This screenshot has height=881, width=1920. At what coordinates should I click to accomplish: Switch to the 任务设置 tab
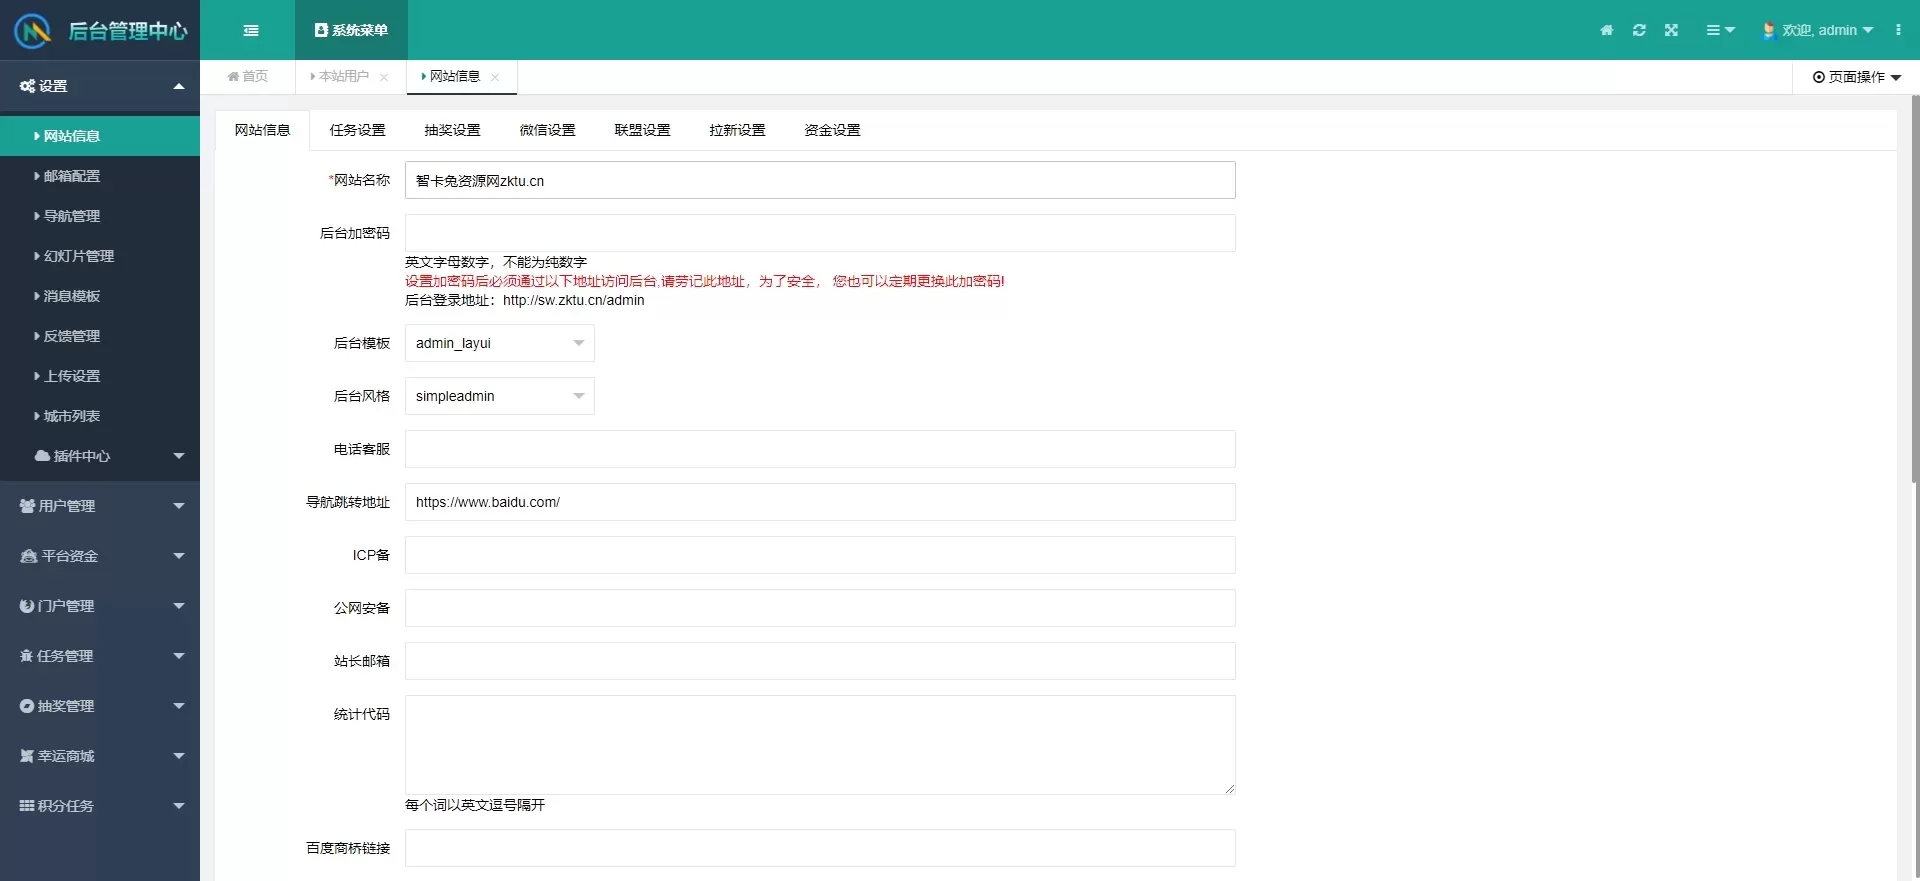(357, 130)
